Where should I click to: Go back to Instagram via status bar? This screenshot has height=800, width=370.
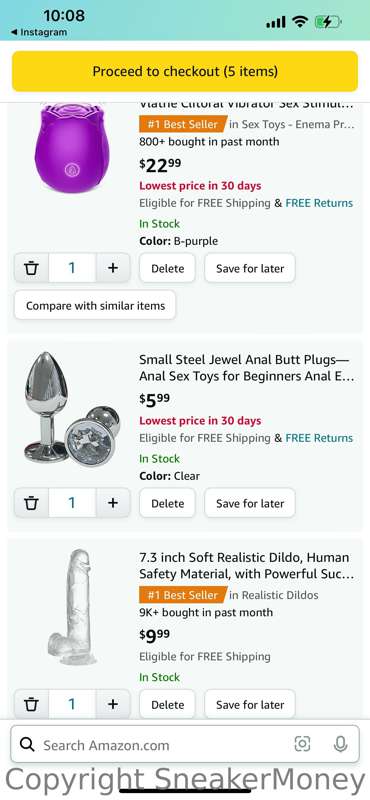pos(39,32)
